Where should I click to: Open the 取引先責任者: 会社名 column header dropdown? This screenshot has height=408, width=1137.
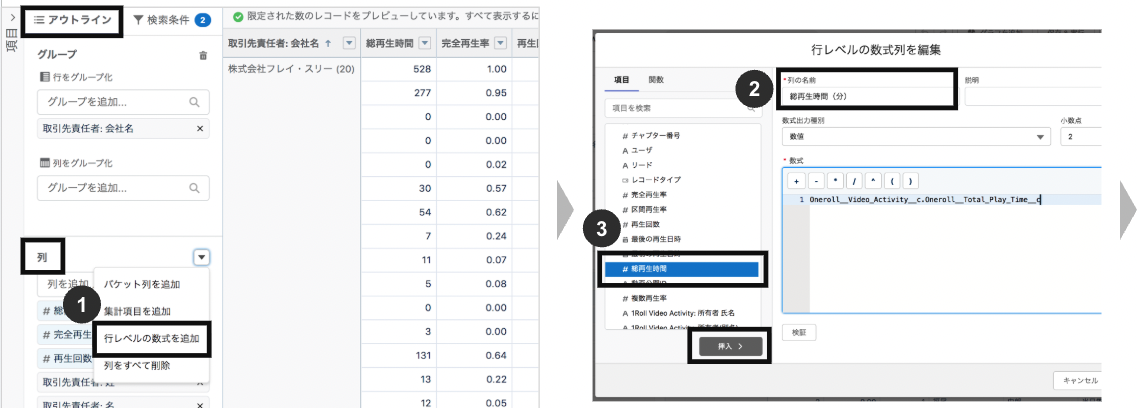(349, 43)
